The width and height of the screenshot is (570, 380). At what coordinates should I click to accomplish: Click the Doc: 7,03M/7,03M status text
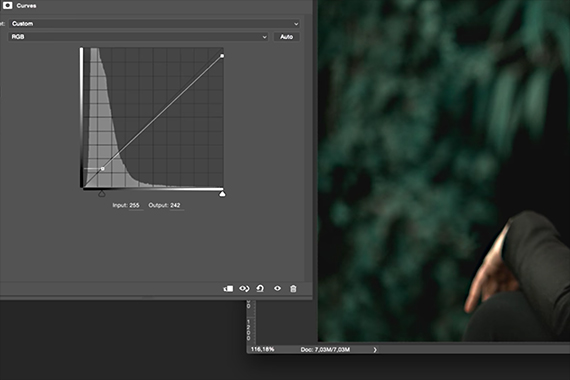coord(325,349)
